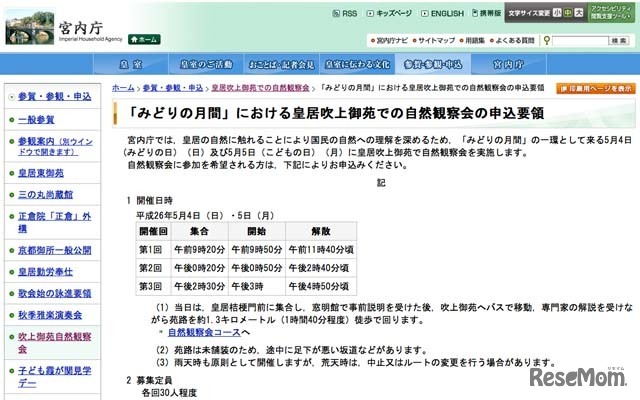Open sidebar link 一般参賀

coord(36,120)
